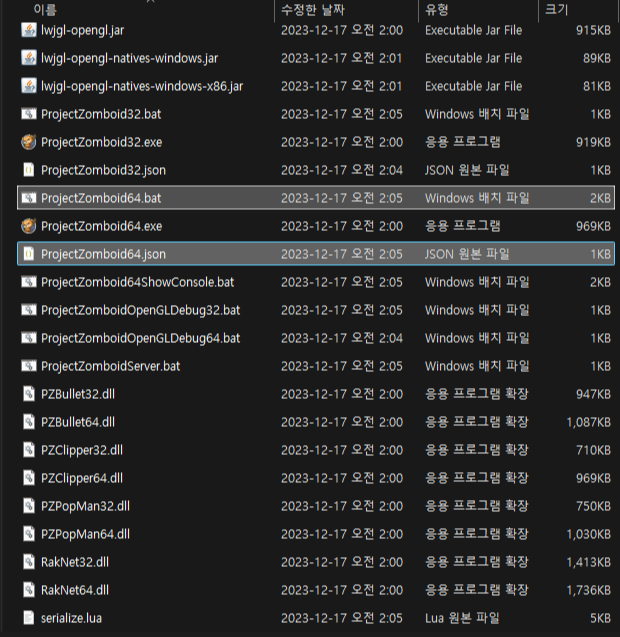This screenshot has width=620, height=637.
Task: Select the file name ProjectZomboid64.bat
Action: [x=101, y=198]
